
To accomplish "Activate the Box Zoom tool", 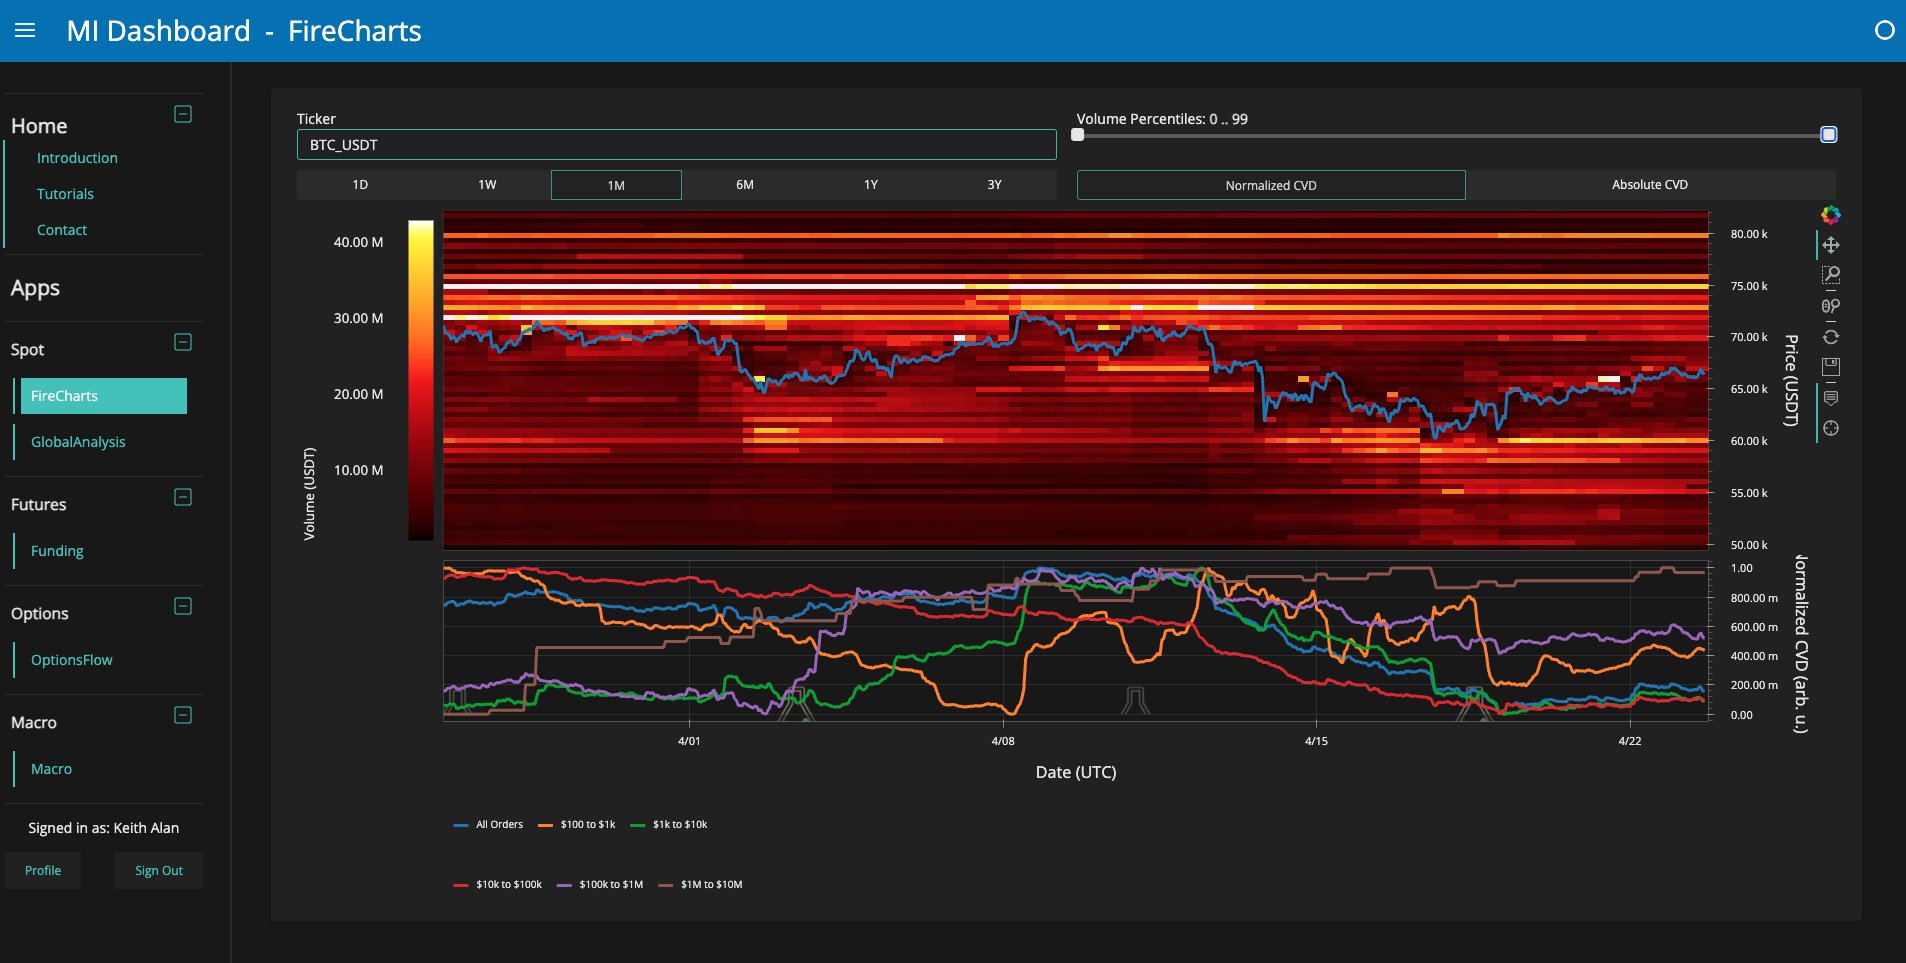I will pyautogui.click(x=1832, y=273).
